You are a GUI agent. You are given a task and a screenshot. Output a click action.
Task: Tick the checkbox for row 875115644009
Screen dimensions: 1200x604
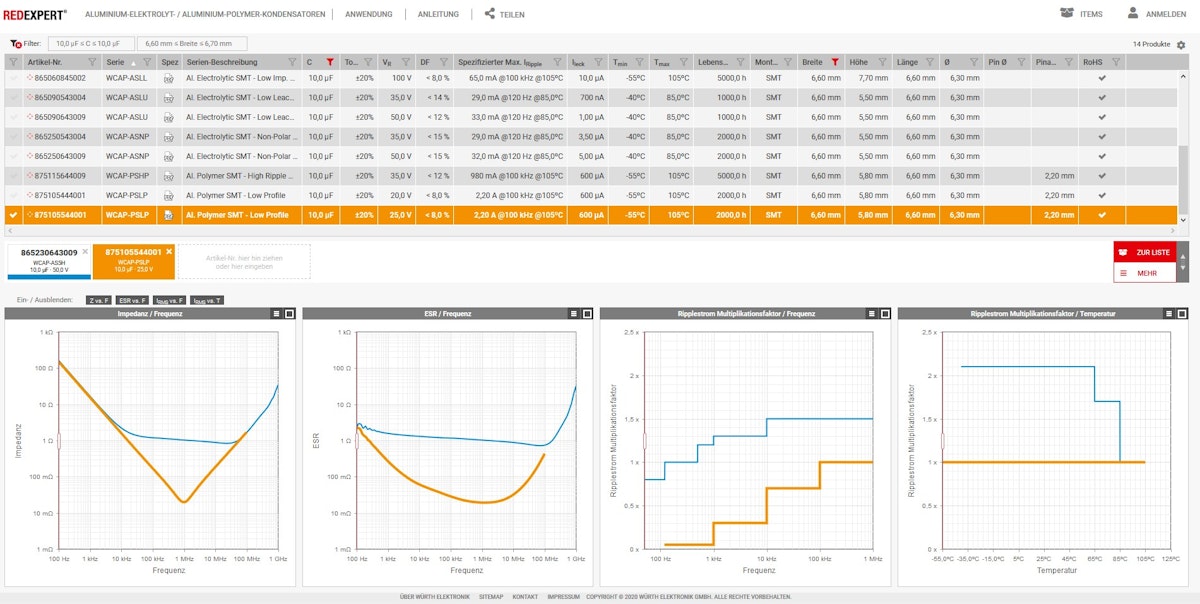(x=13, y=176)
